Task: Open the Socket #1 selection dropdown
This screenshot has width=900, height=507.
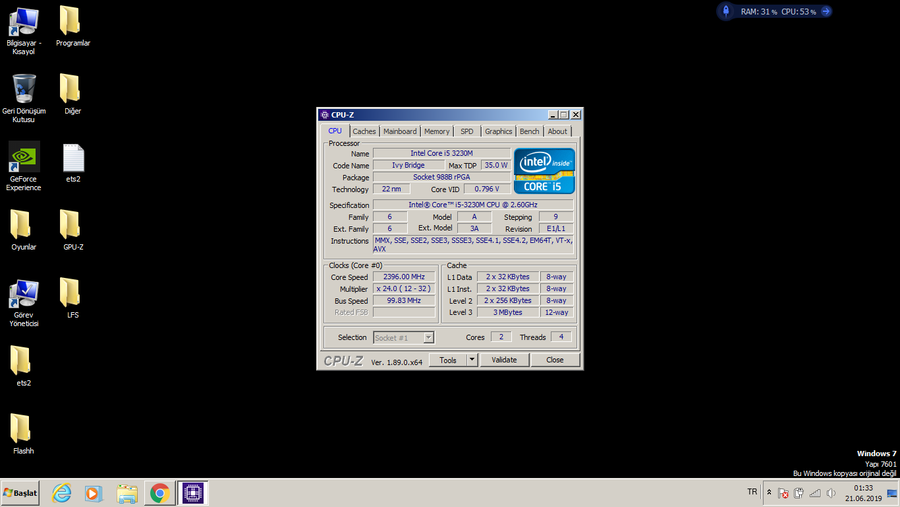Action: click(428, 338)
